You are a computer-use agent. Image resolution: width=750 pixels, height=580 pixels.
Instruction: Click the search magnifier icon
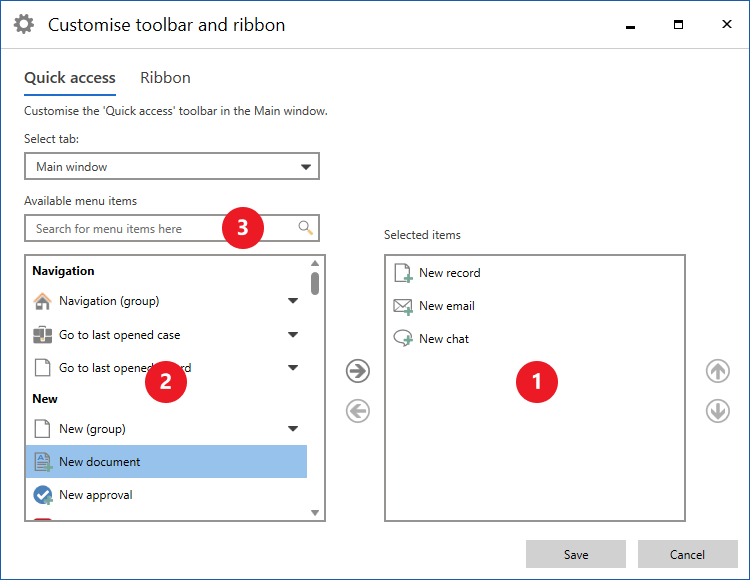pyautogui.click(x=306, y=228)
